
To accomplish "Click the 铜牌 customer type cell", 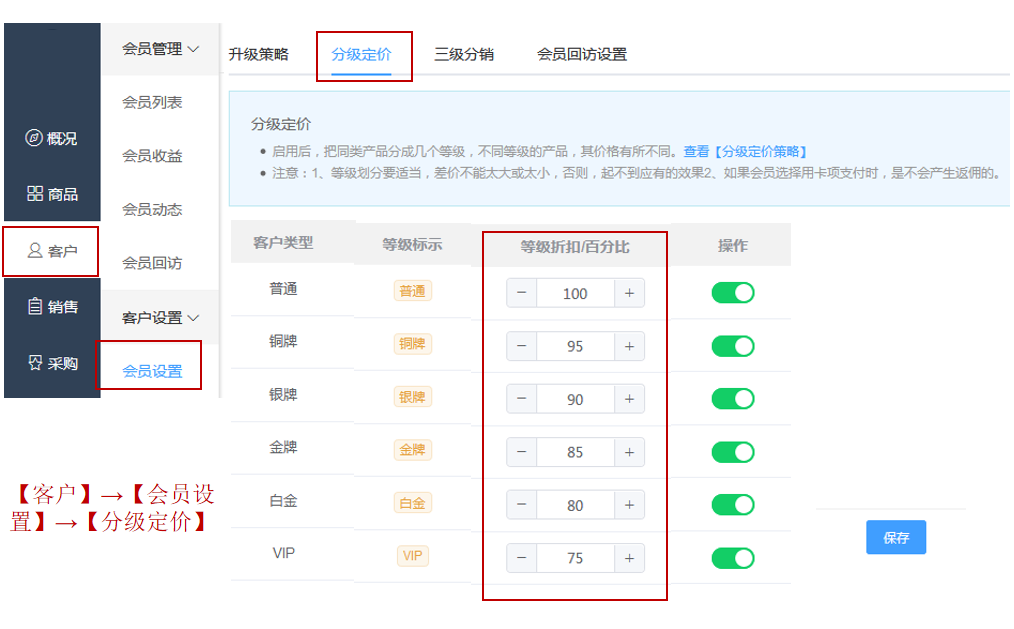I will click(283, 341).
